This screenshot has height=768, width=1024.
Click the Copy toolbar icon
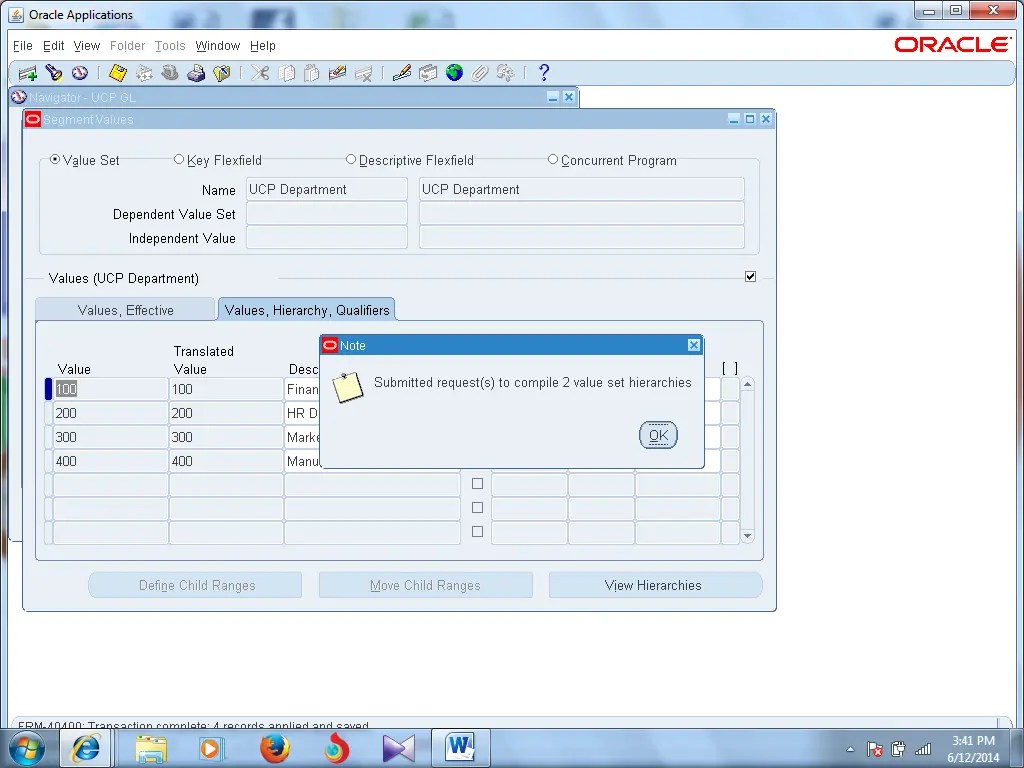pyautogui.click(x=286, y=73)
